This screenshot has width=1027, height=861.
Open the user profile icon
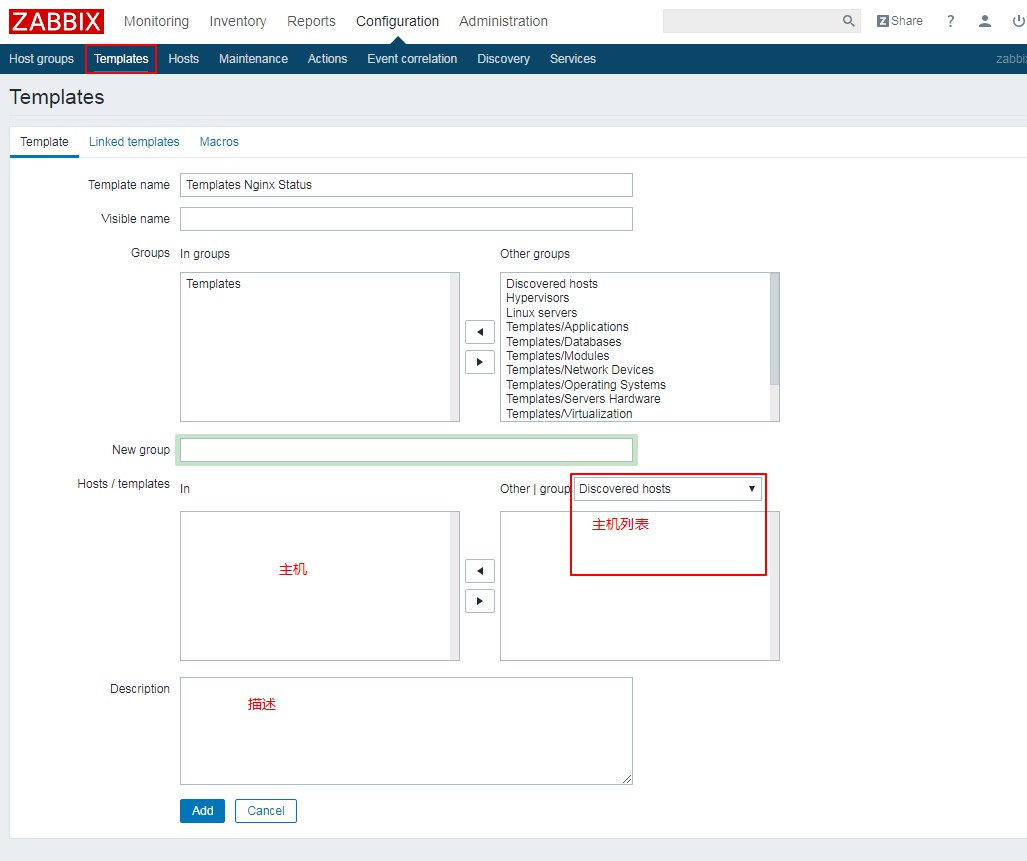pos(985,21)
